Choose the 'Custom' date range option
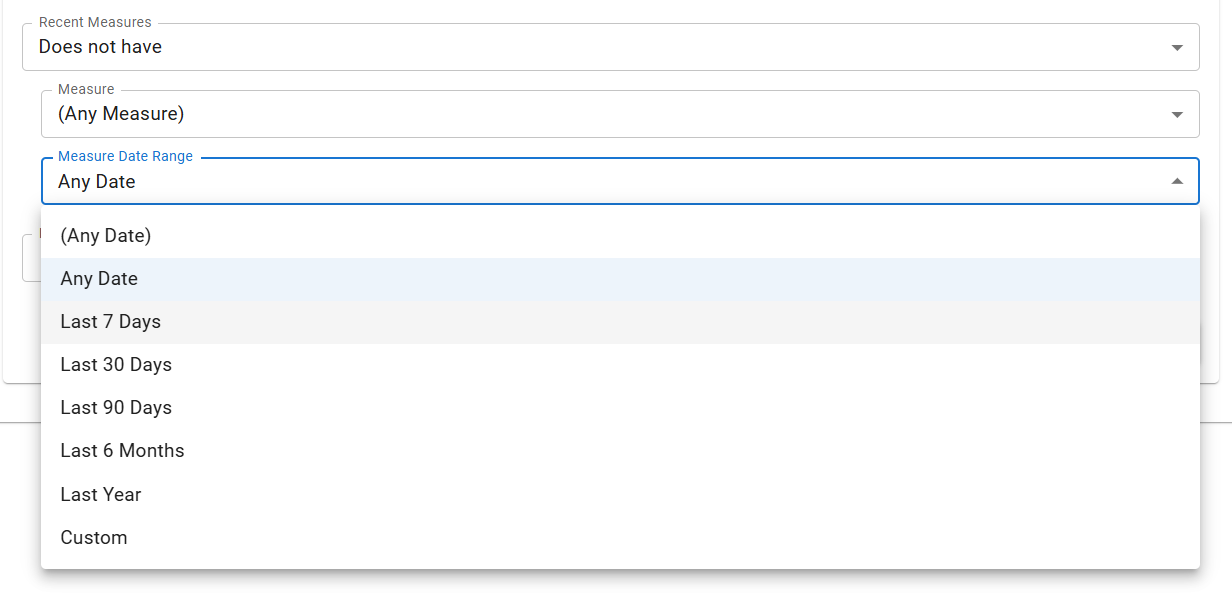 coord(620,538)
